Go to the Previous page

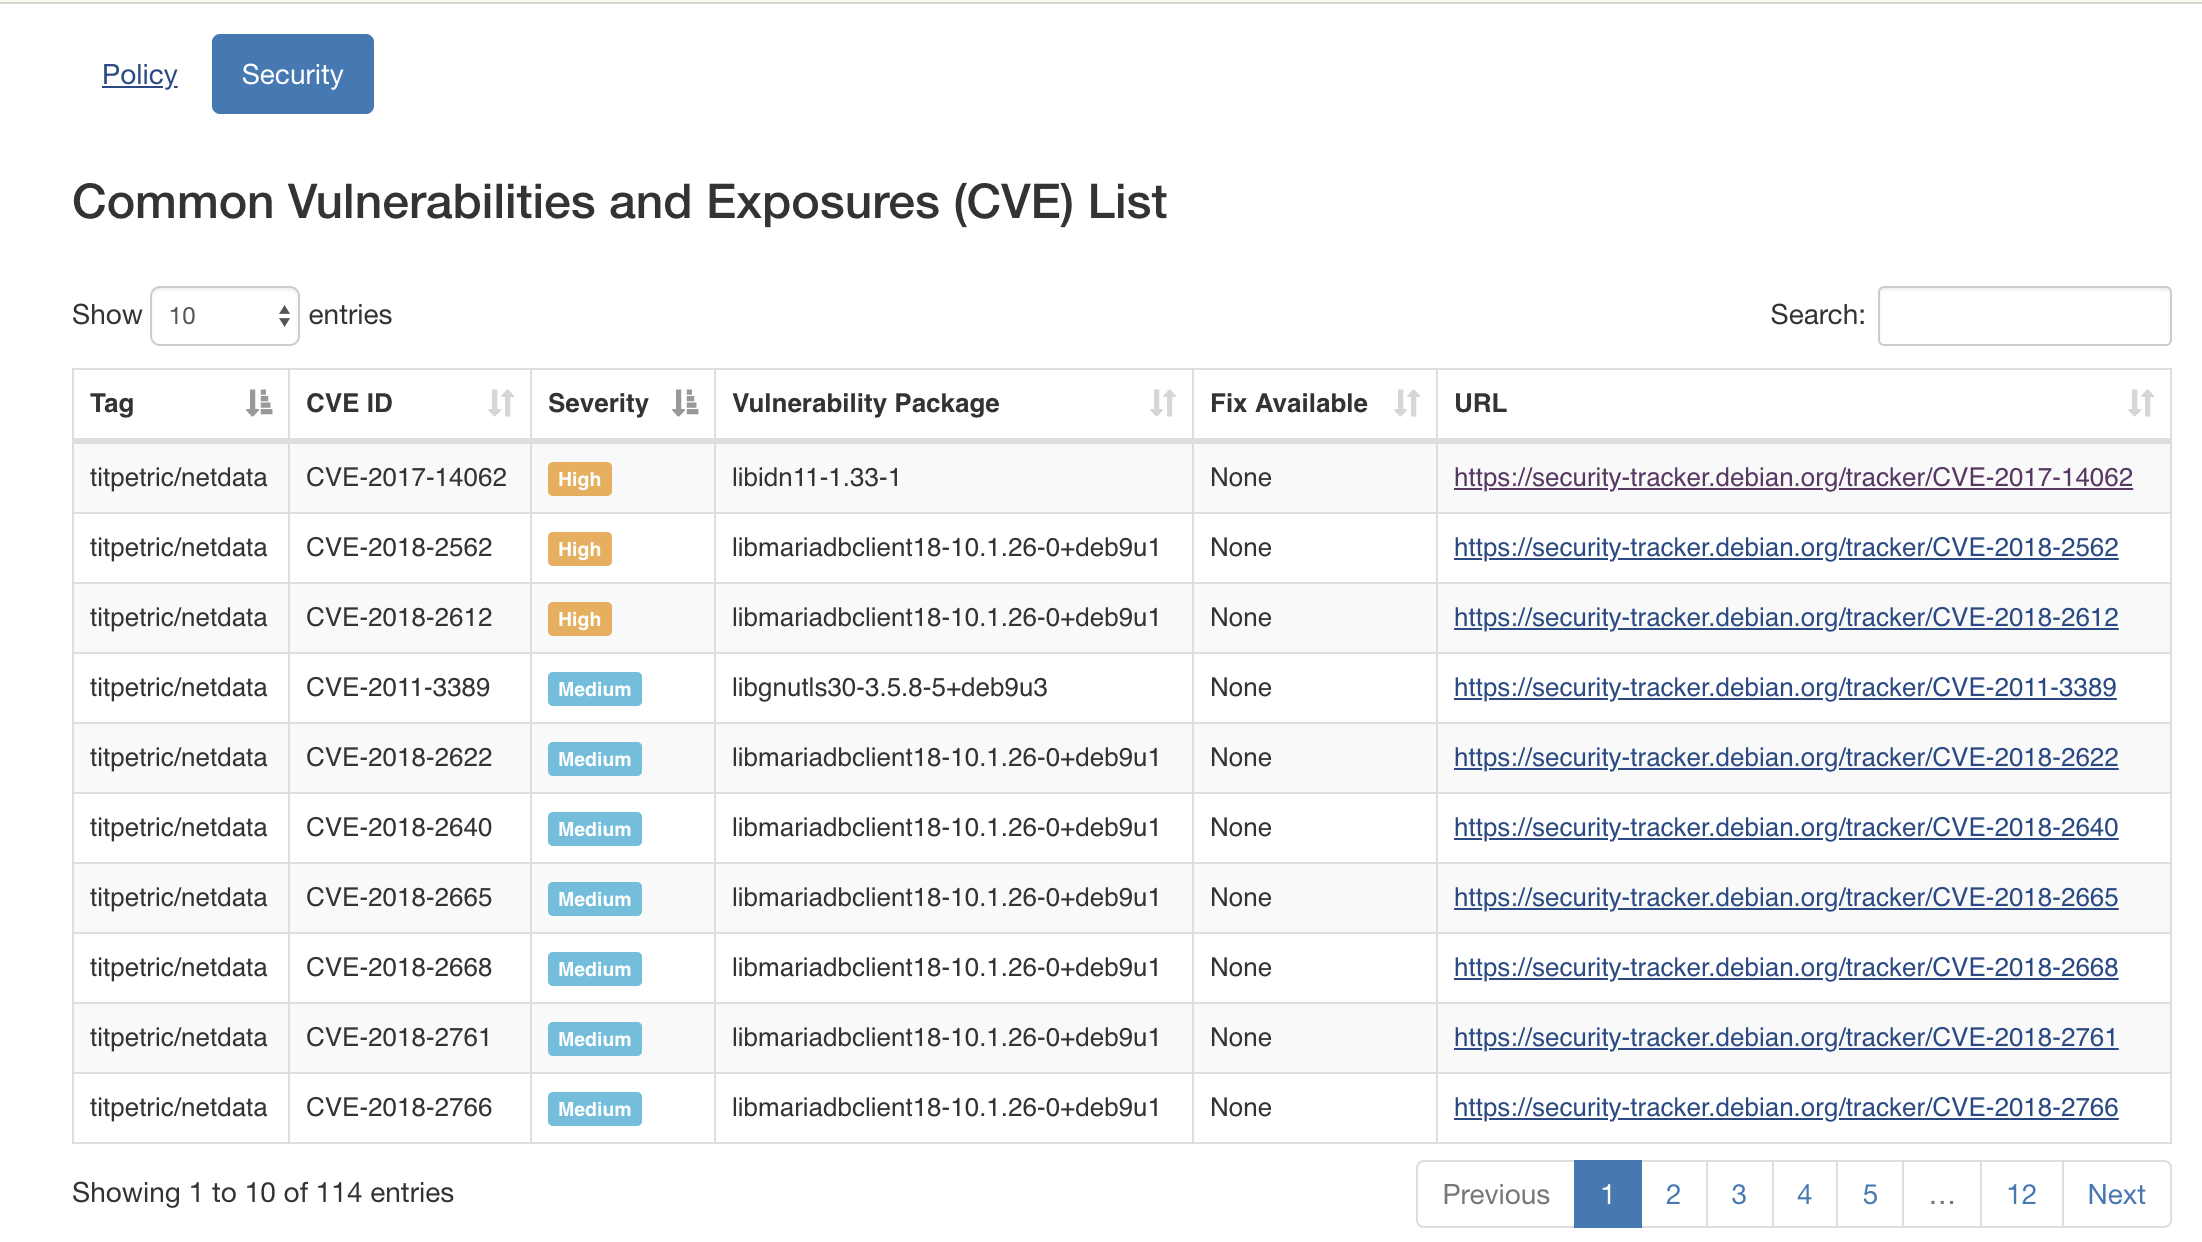pos(1496,1194)
